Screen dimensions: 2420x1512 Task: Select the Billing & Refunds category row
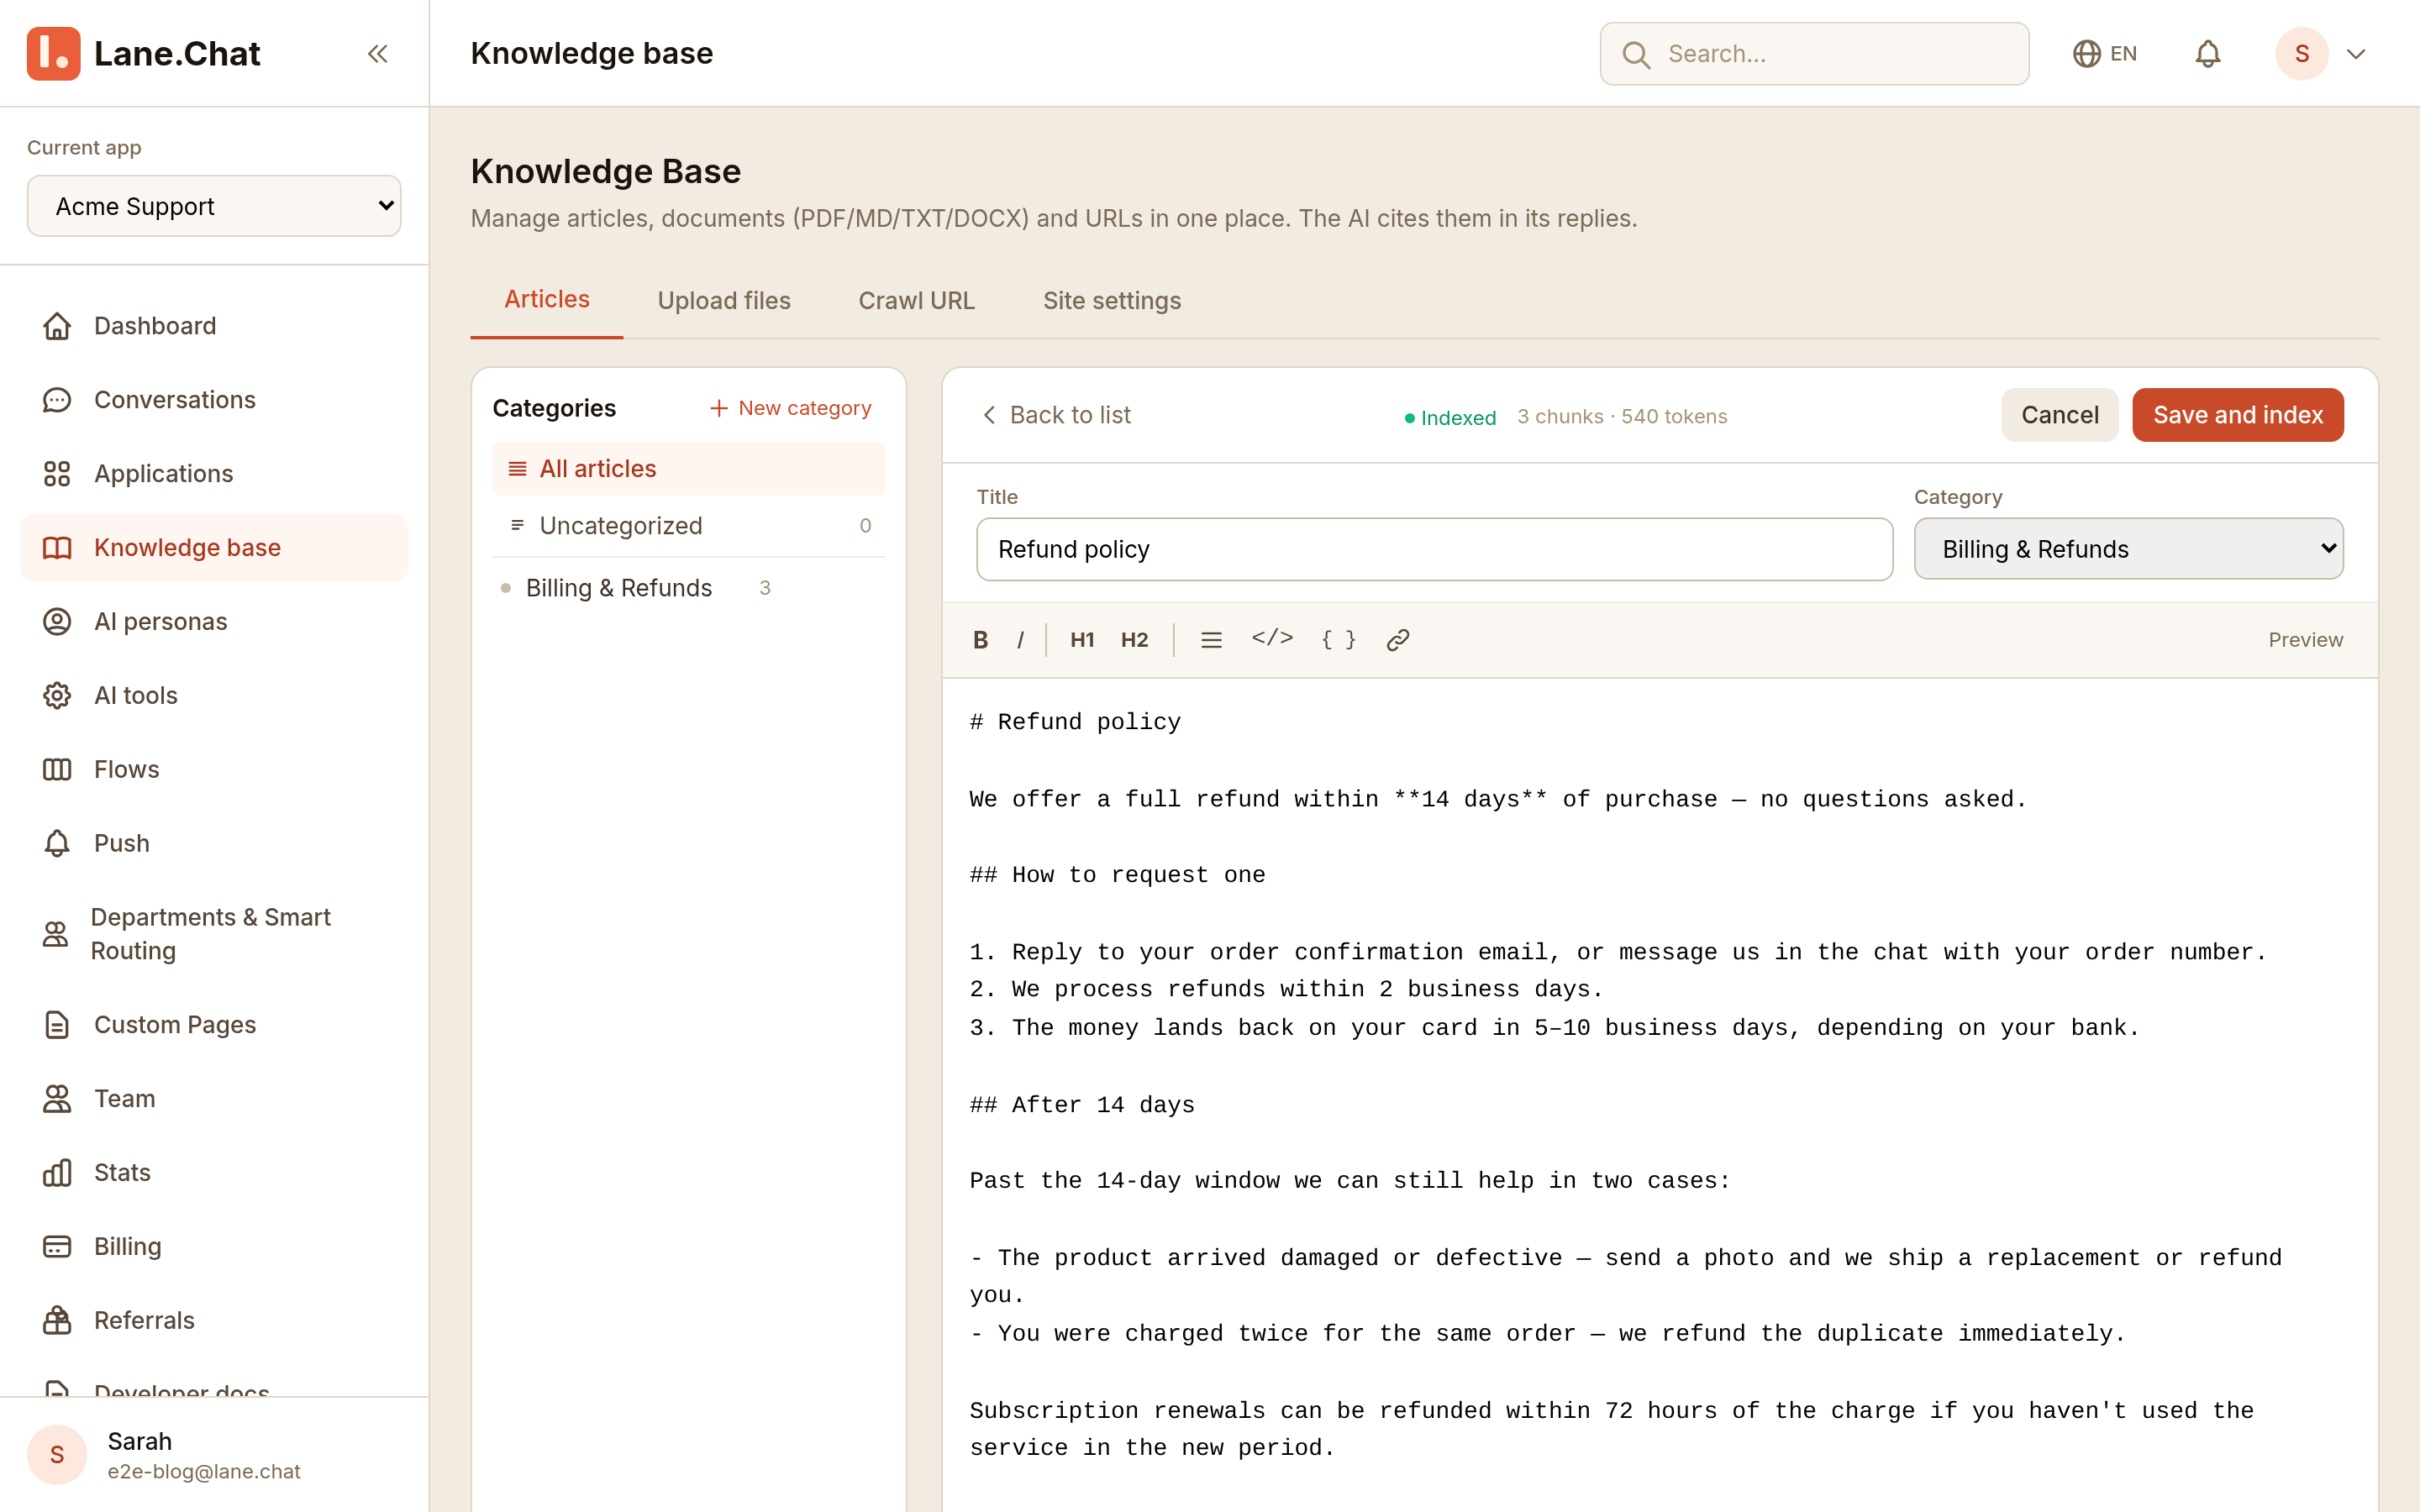point(688,588)
